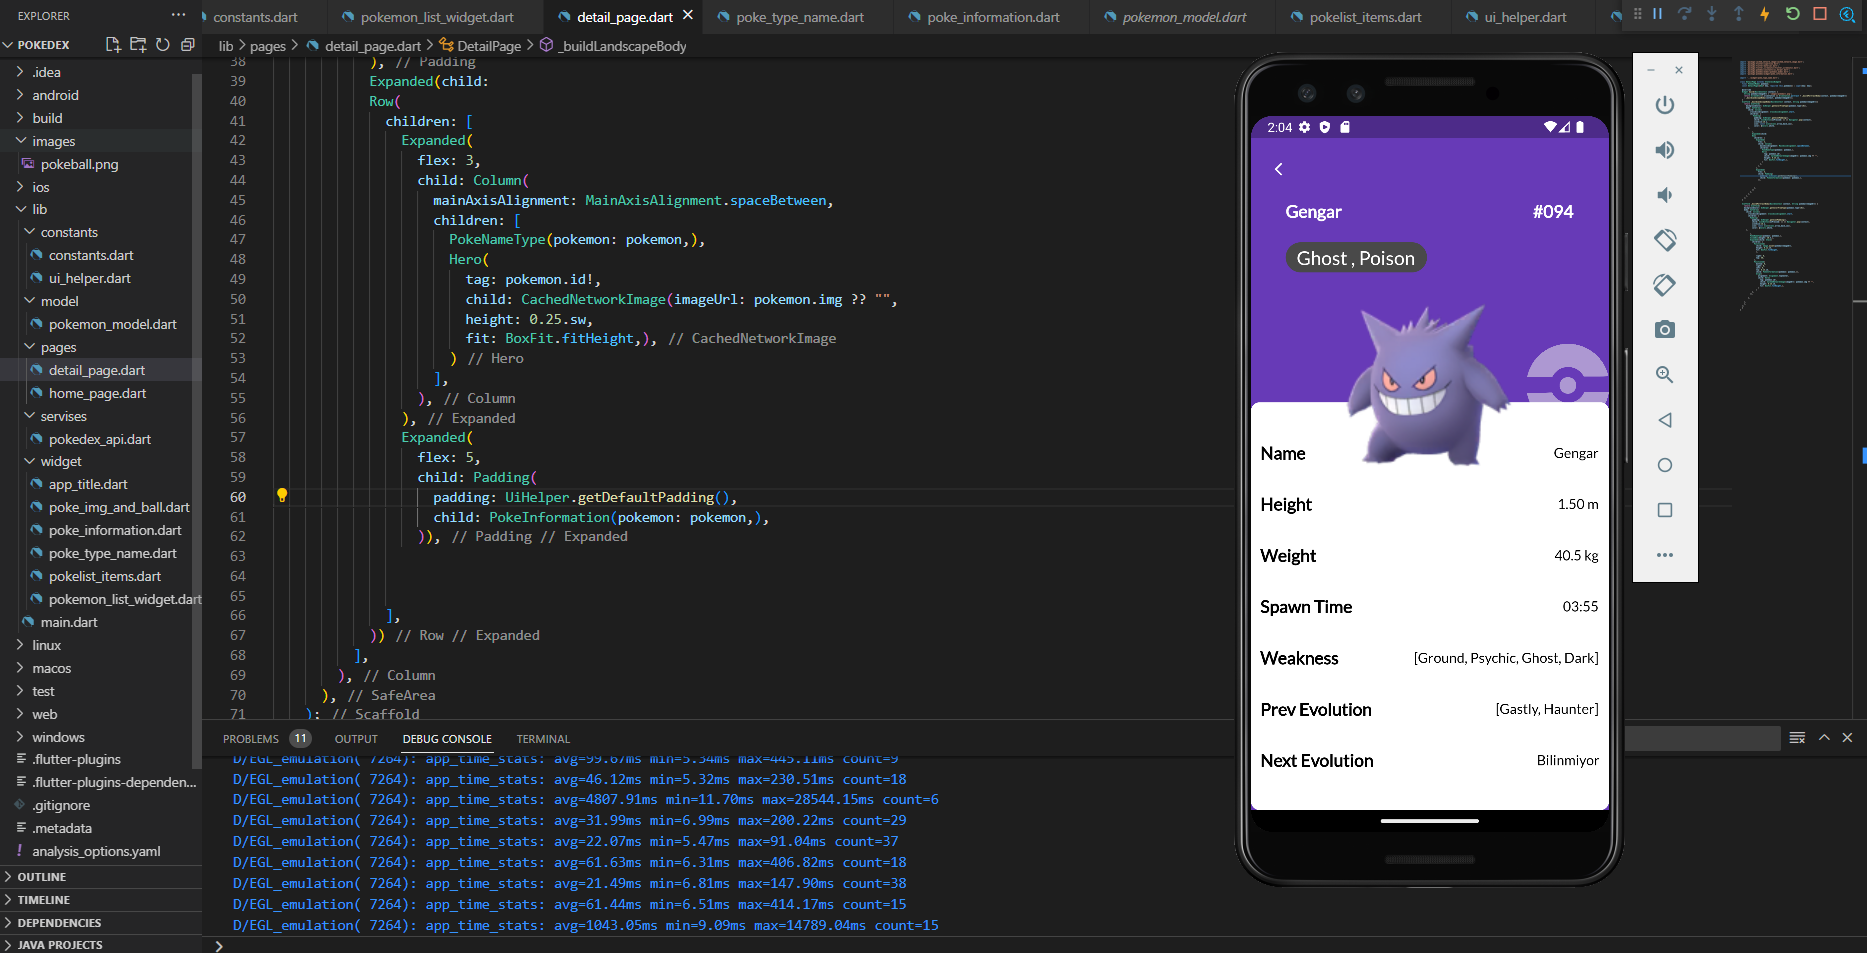Image resolution: width=1867 pixels, height=953 pixels.
Task: Stop debugging with the red square
Action: pos(1820,14)
